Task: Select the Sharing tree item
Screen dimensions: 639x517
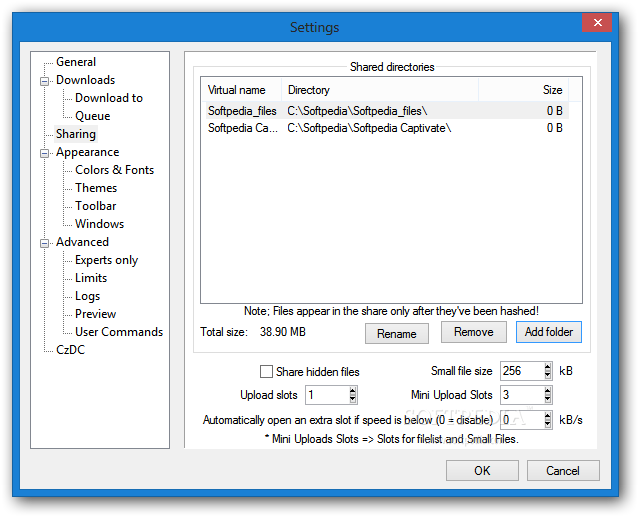Action: (x=76, y=134)
